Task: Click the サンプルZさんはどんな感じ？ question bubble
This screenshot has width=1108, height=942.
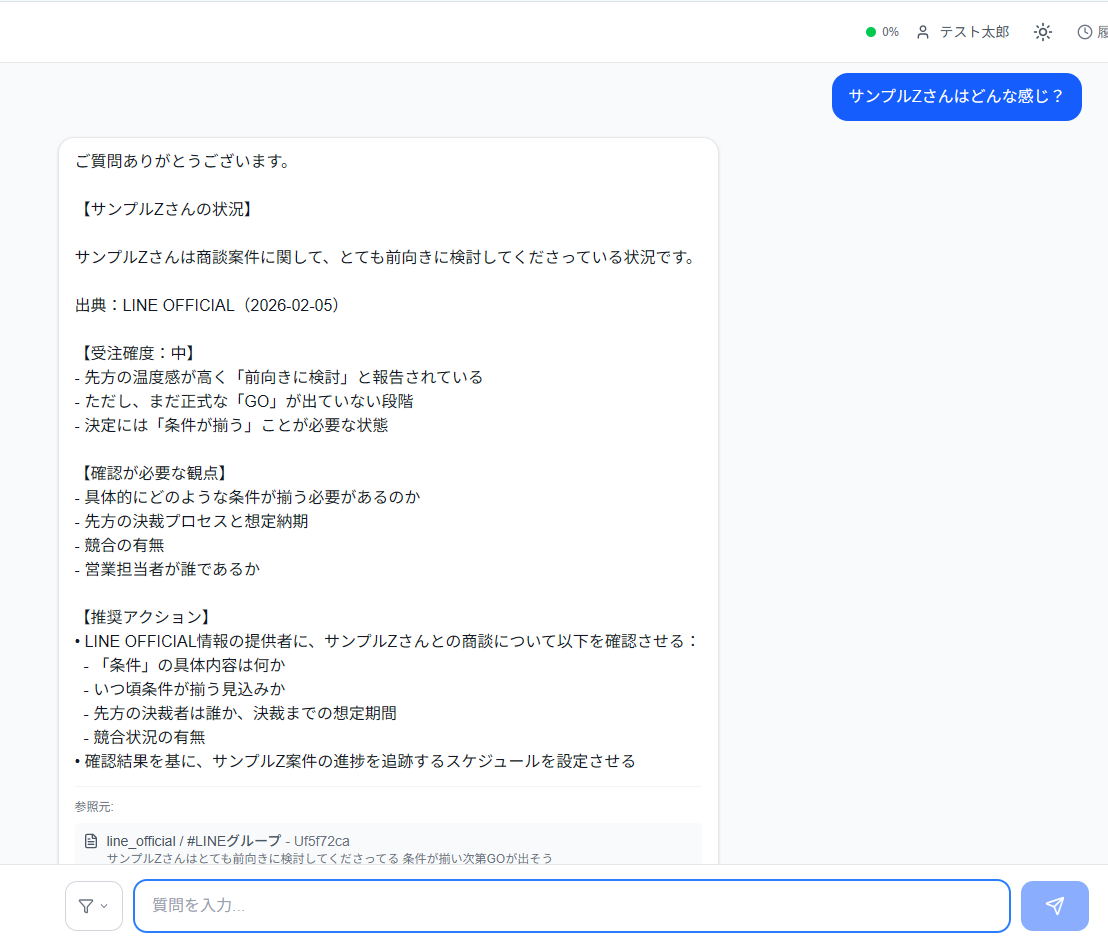Action: tap(956, 97)
